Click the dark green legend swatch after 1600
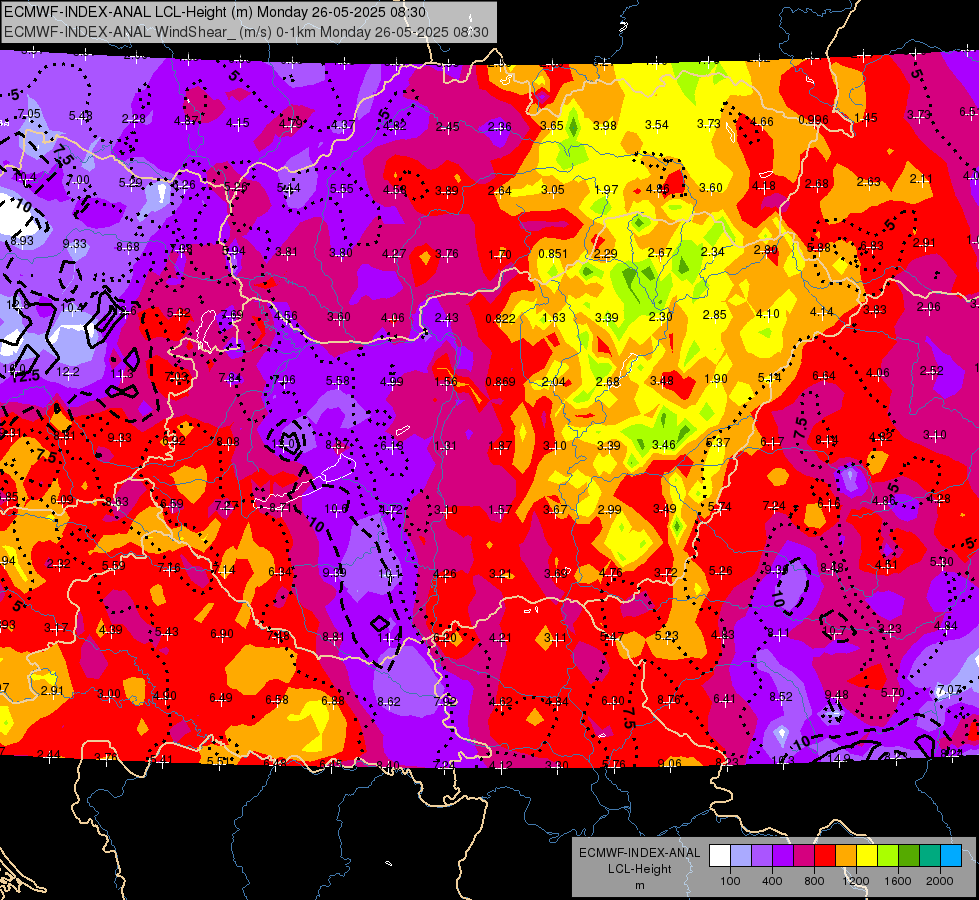This screenshot has height=900, width=979. point(909,856)
